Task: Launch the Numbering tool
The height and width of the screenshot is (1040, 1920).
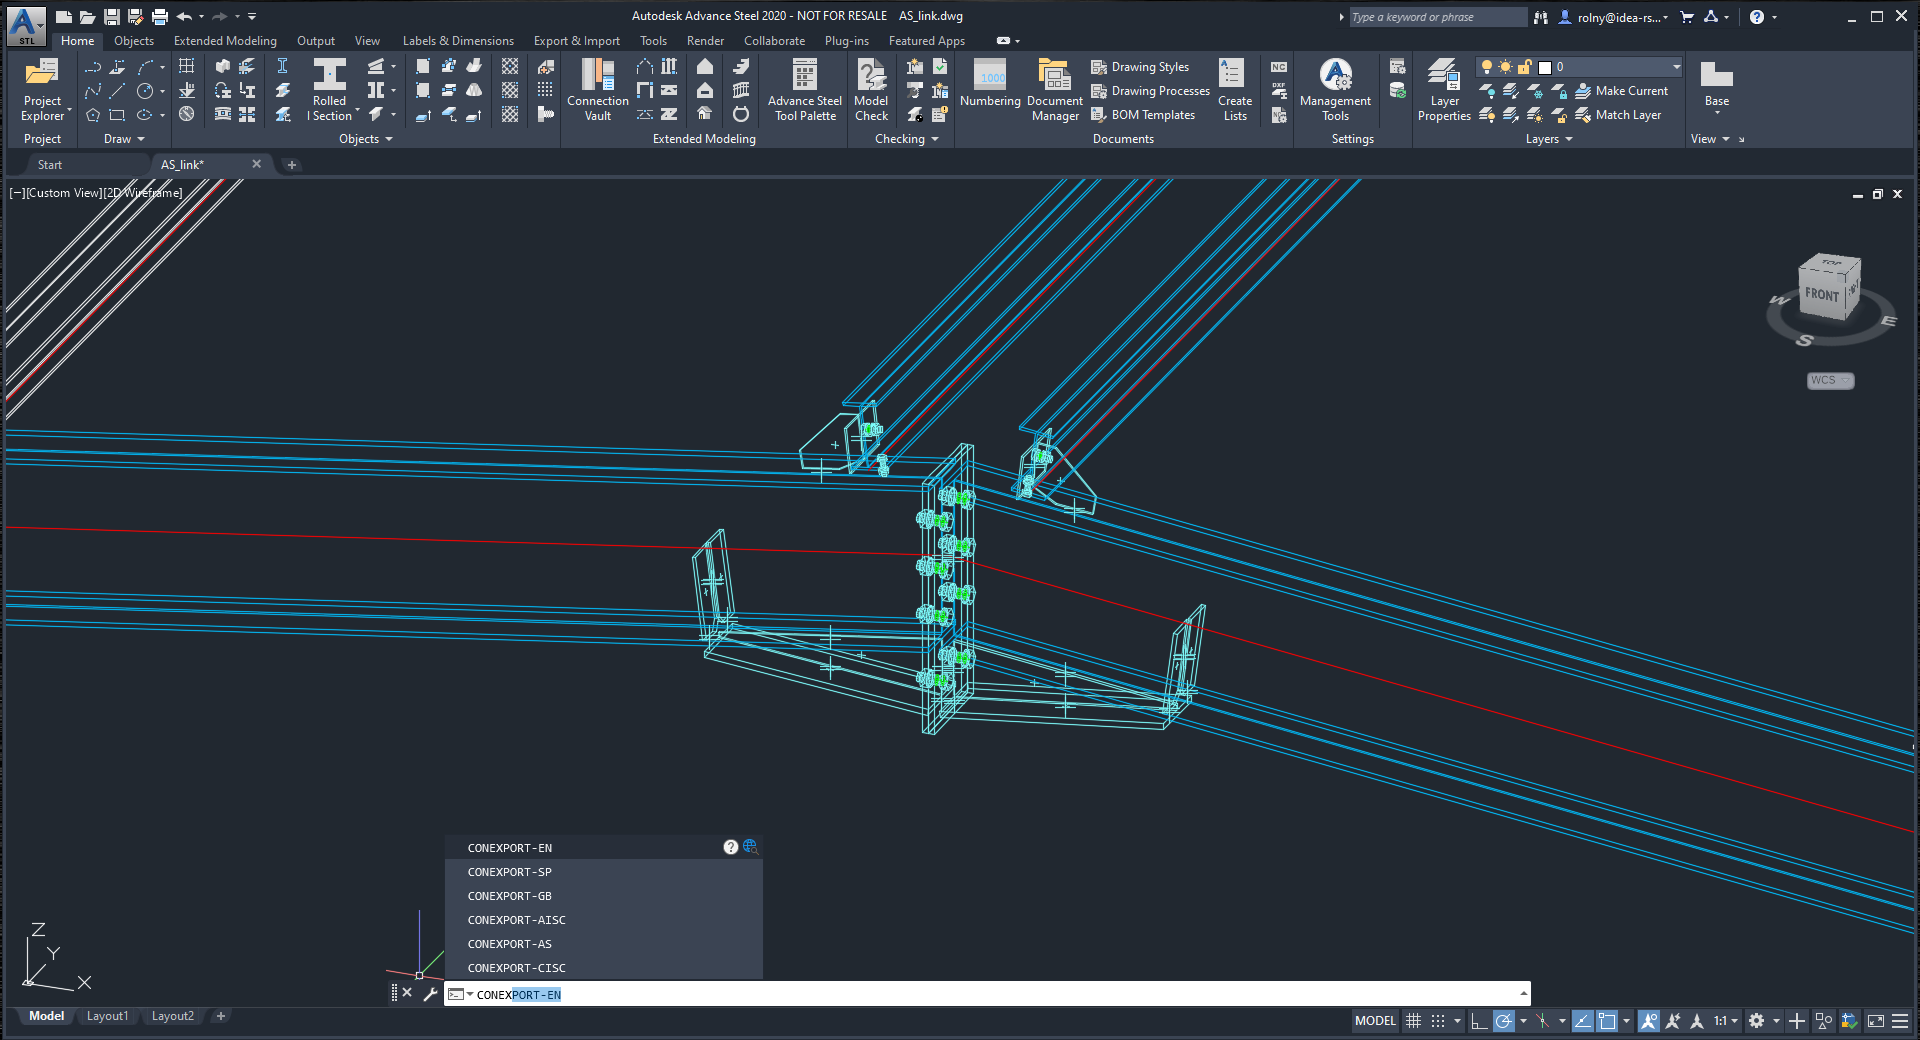Action: tap(990, 84)
